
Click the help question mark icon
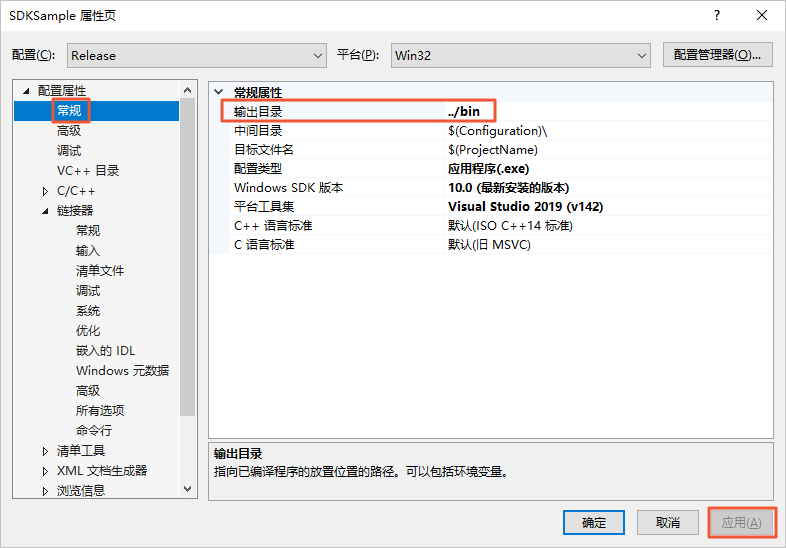pos(717,16)
